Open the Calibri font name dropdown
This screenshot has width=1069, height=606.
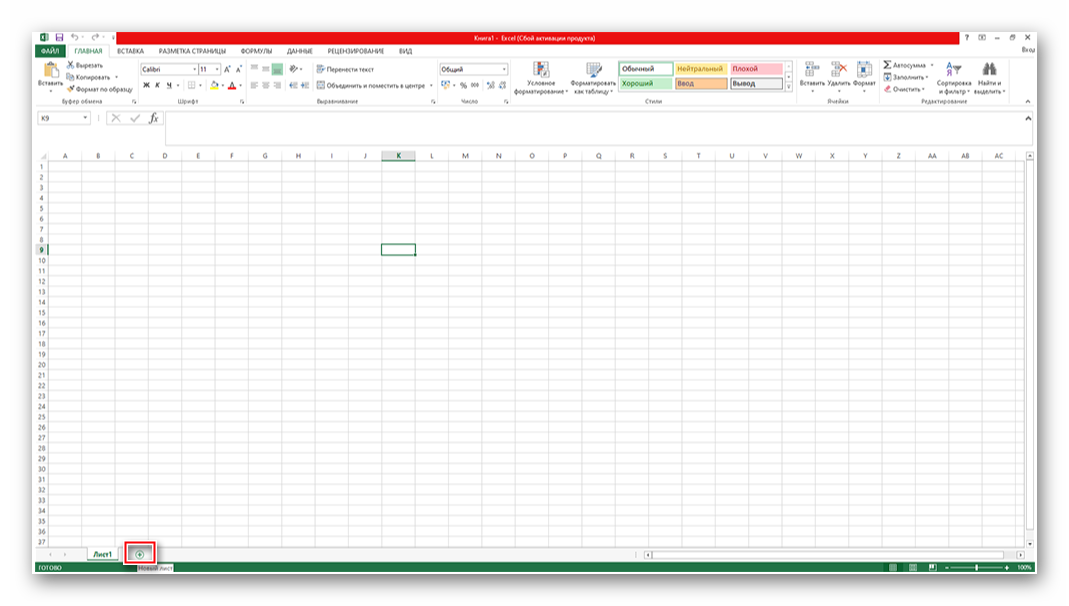[194, 70]
